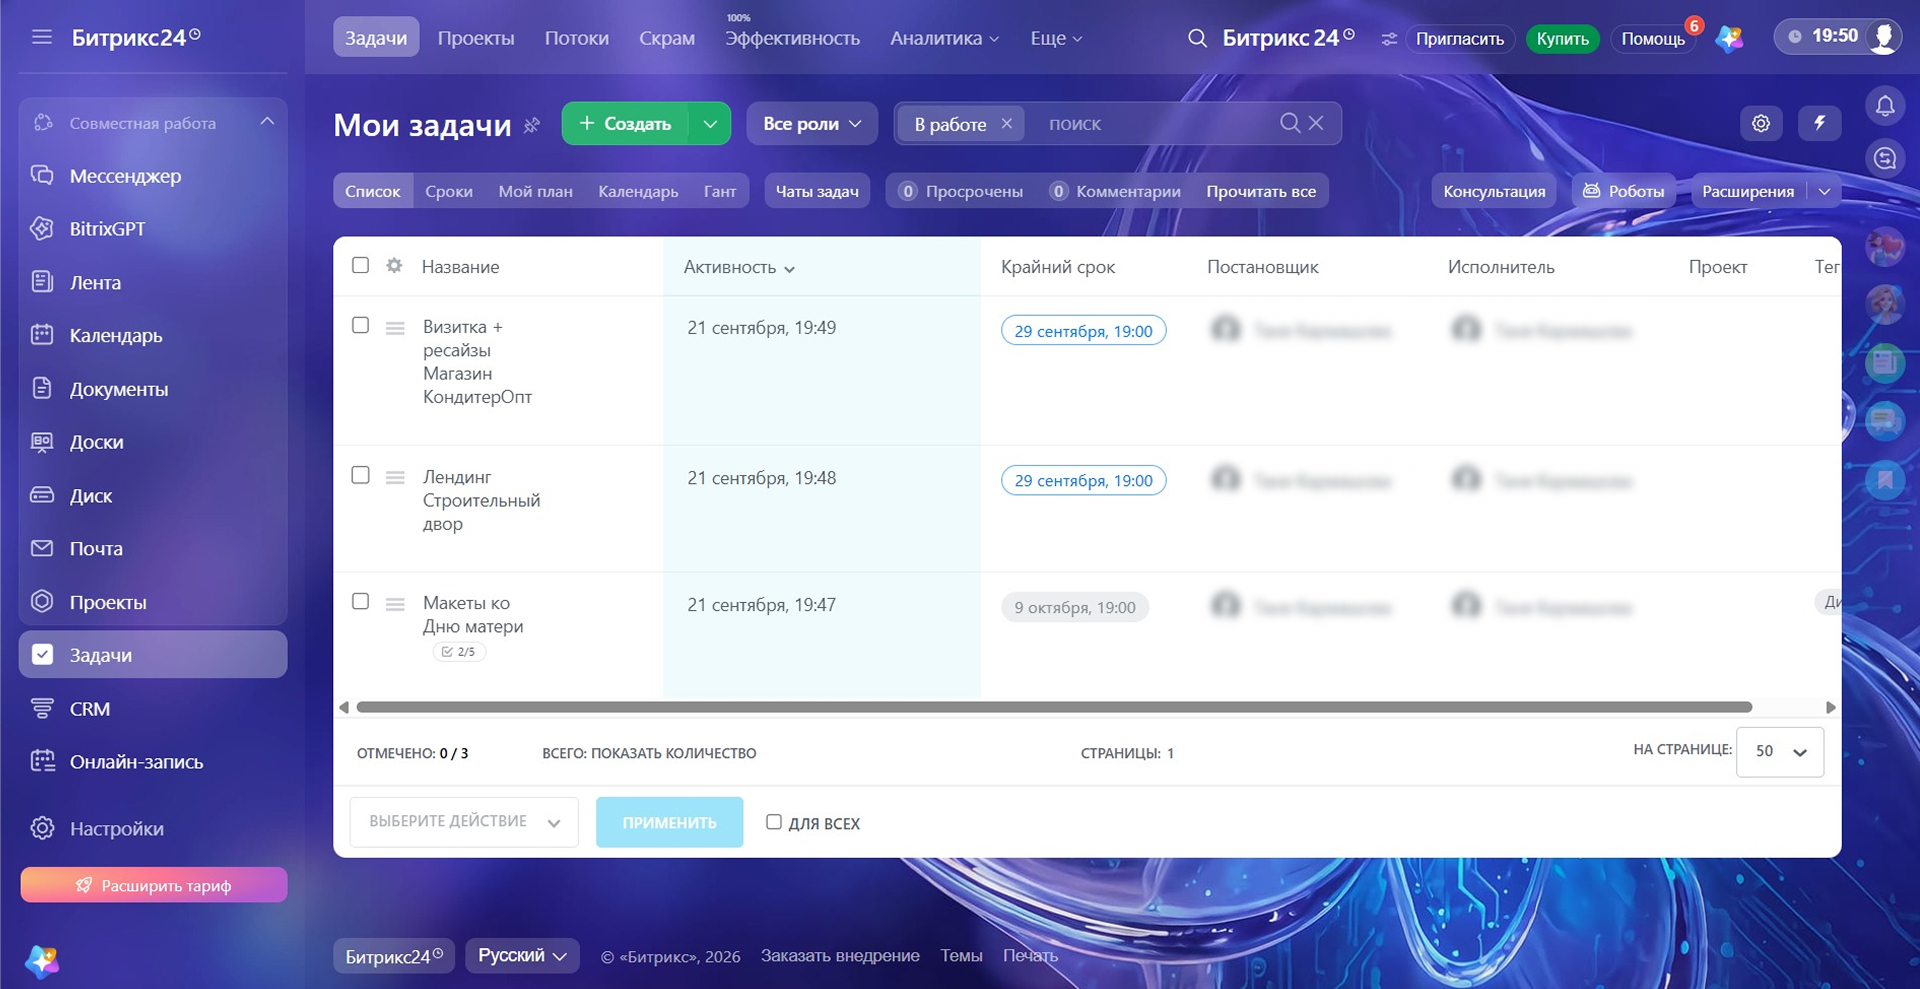
Task: Click the scroll right arrow of the table
Action: pyautogui.click(x=1830, y=707)
